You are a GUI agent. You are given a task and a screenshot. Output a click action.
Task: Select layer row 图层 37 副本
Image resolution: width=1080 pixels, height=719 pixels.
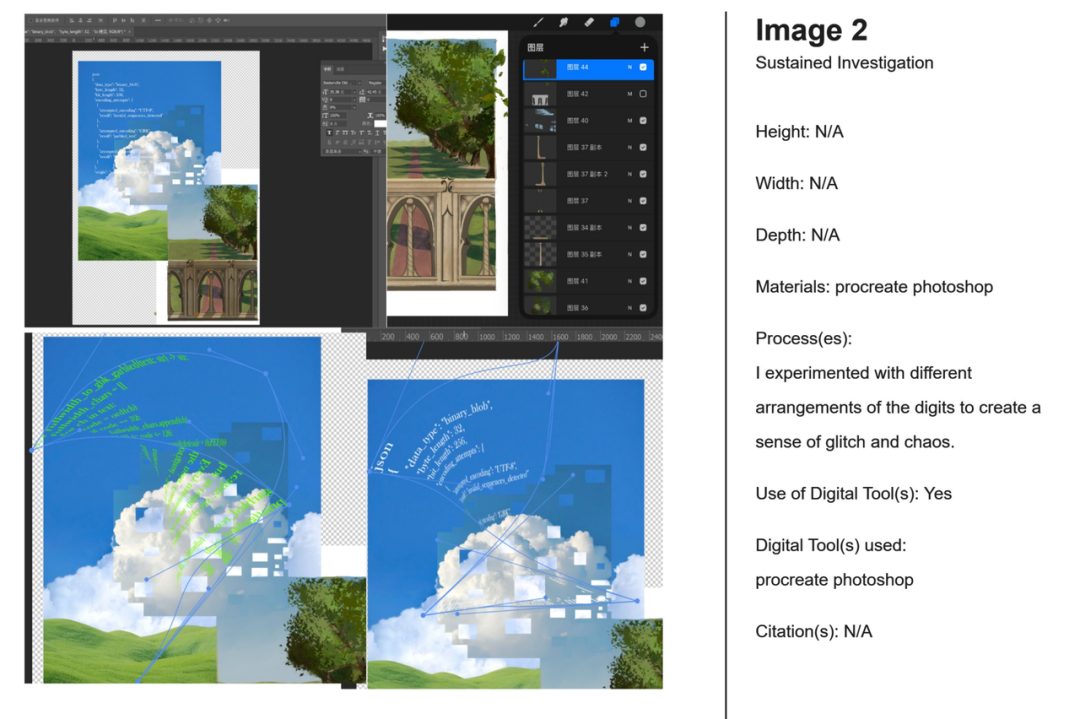[x=588, y=147]
